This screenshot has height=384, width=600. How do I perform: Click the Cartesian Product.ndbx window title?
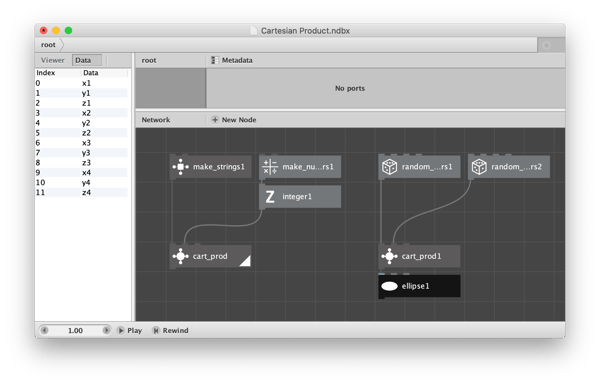(305, 31)
